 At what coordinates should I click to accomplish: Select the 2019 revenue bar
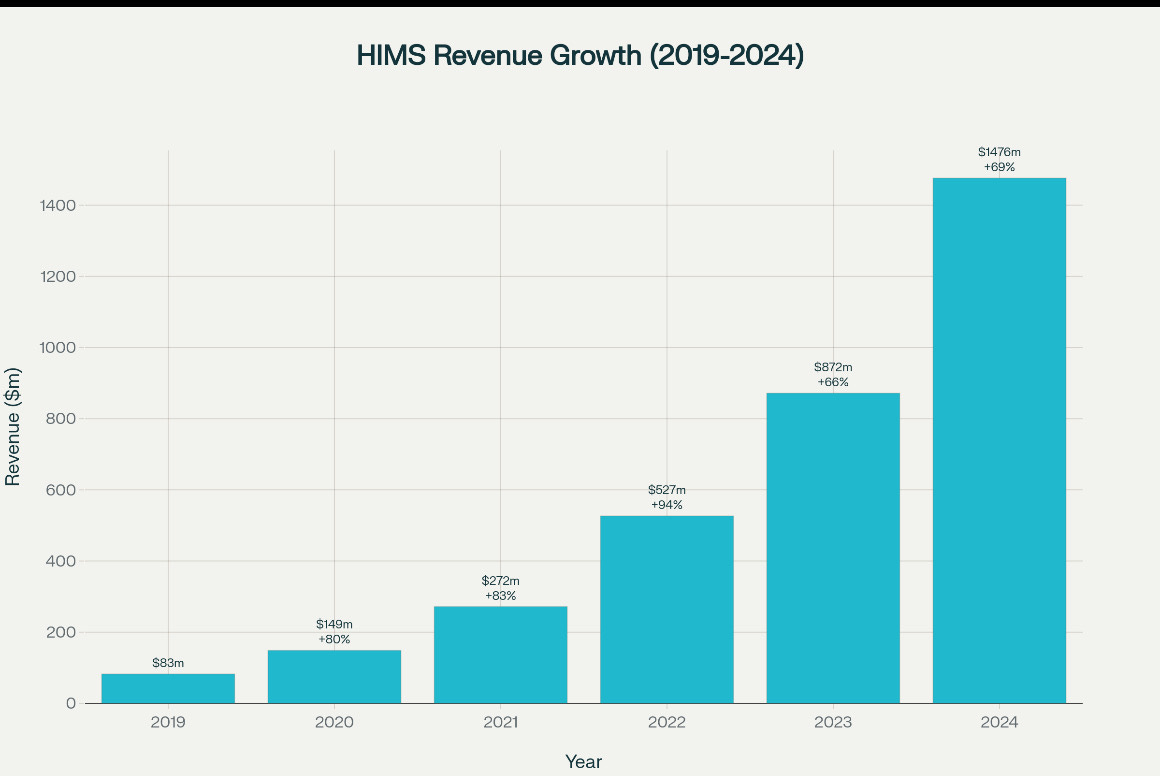pos(168,688)
